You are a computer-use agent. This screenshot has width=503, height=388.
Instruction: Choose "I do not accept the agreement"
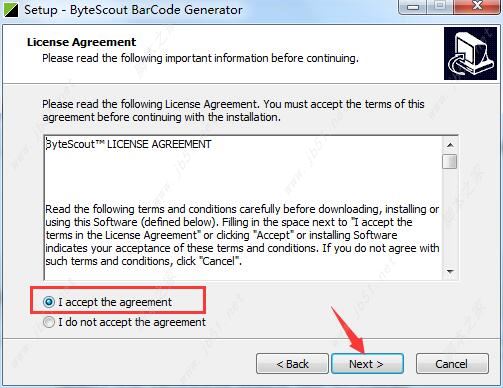tap(49, 322)
